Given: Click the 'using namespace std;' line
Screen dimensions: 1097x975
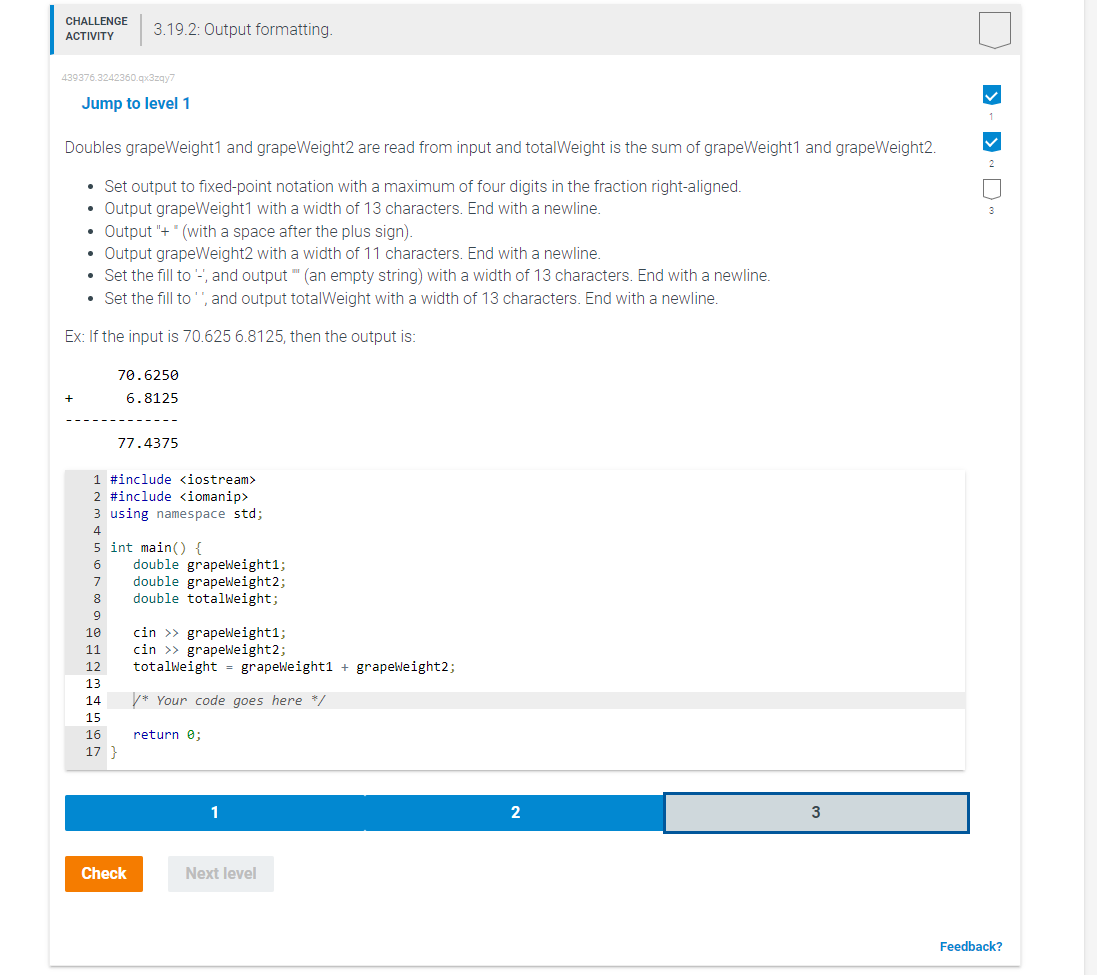Looking at the screenshot, I should [186, 513].
